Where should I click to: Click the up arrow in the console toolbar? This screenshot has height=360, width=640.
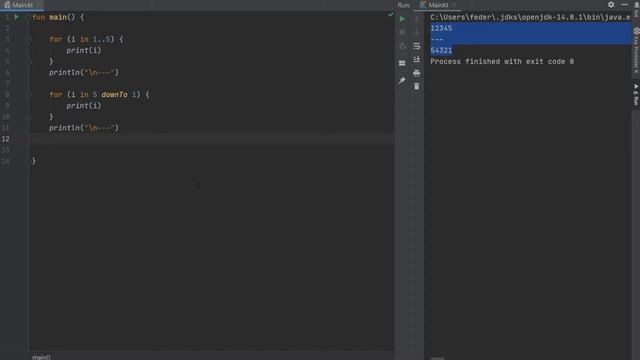(416, 19)
